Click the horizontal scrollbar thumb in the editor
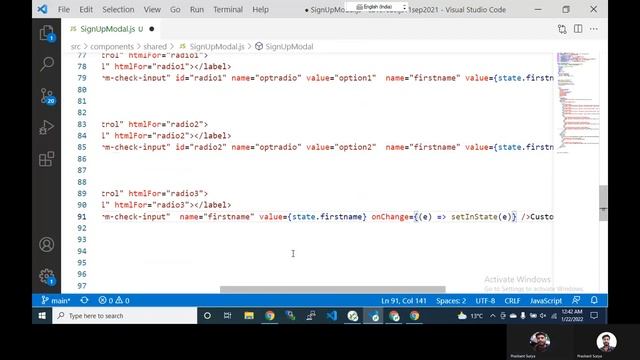This screenshot has height=360, width=640. click(x=333, y=289)
